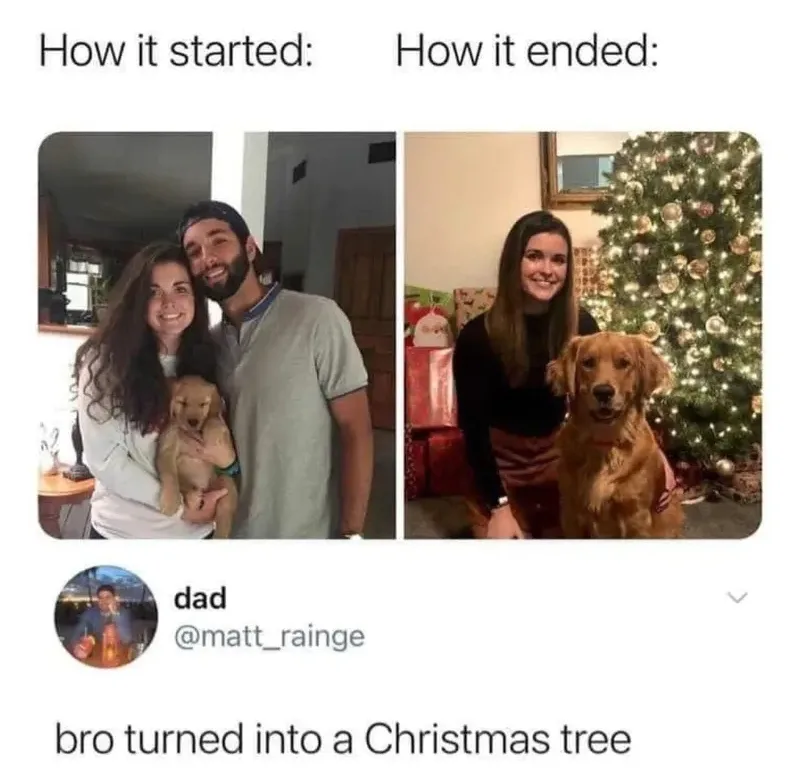Open the right photo with Christmas tree

click(583, 335)
